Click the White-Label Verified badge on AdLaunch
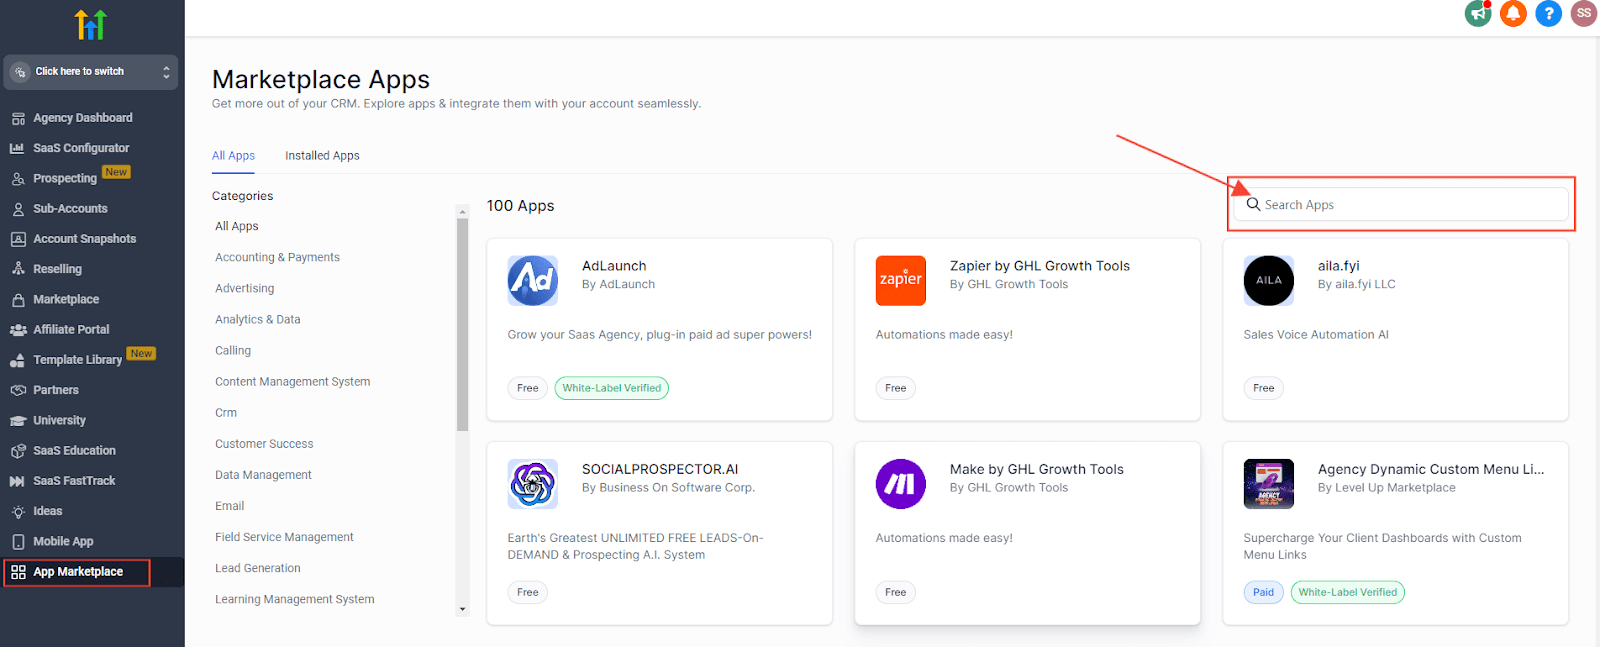 click(x=612, y=388)
